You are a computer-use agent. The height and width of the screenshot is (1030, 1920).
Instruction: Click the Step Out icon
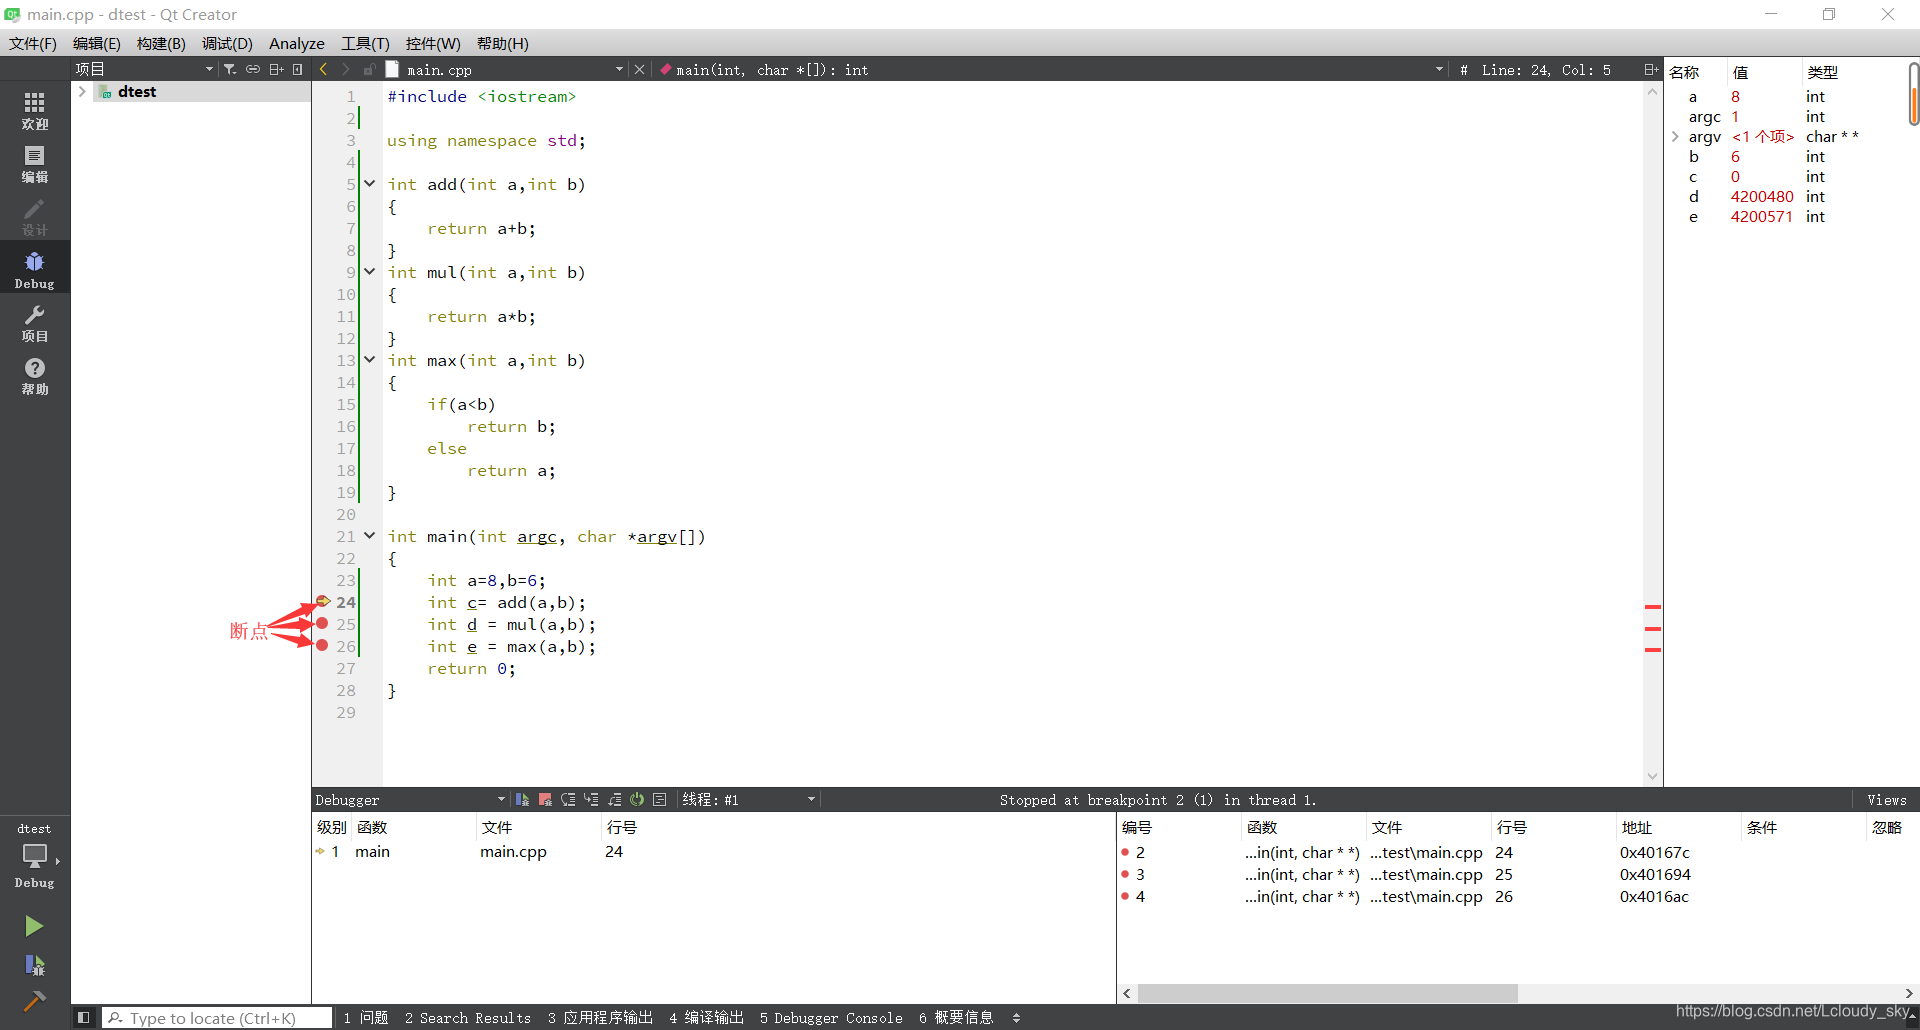click(614, 799)
